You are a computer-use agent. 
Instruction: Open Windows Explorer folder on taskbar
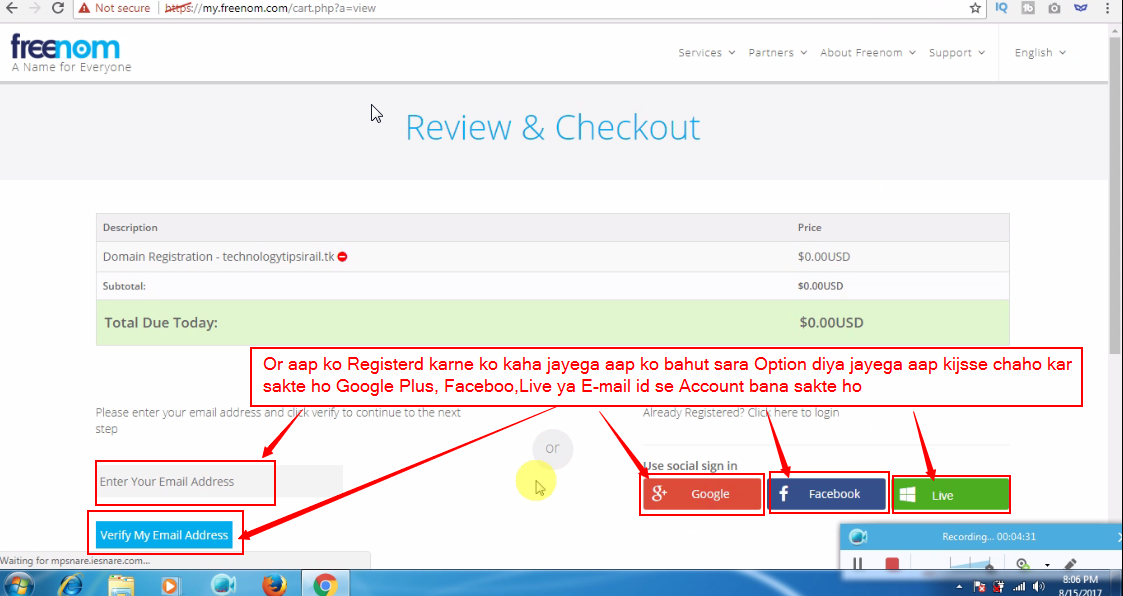pos(121,585)
